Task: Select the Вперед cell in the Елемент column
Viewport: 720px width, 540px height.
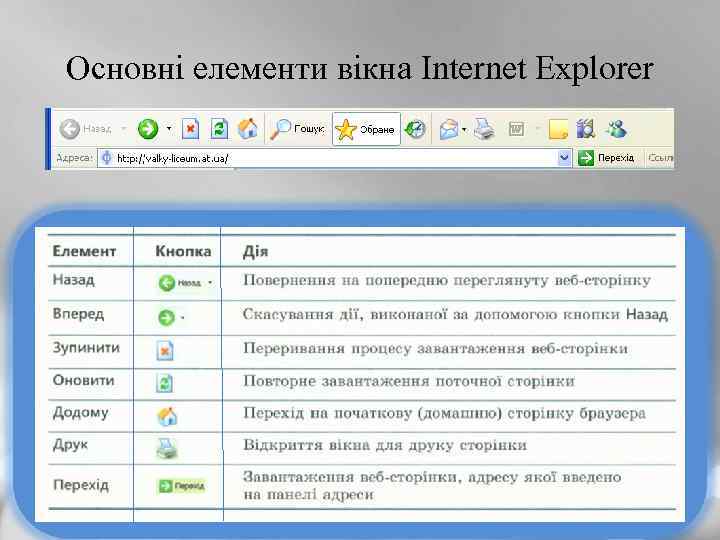Action: click(x=78, y=314)
